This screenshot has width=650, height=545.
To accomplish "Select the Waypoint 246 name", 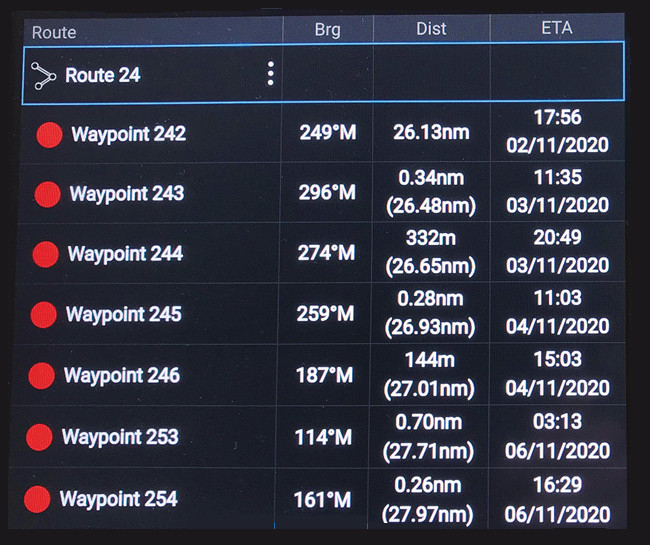I will 122,375.
